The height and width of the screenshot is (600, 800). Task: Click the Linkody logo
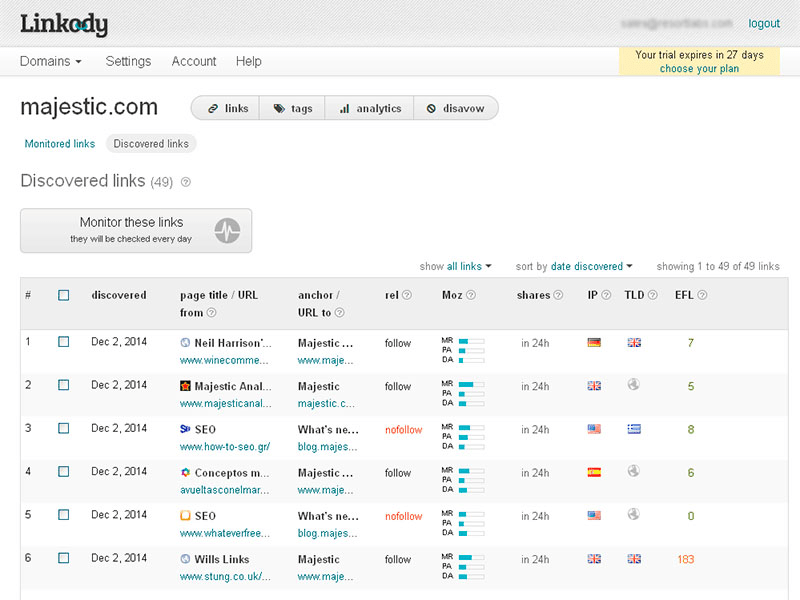pos(64,24)
